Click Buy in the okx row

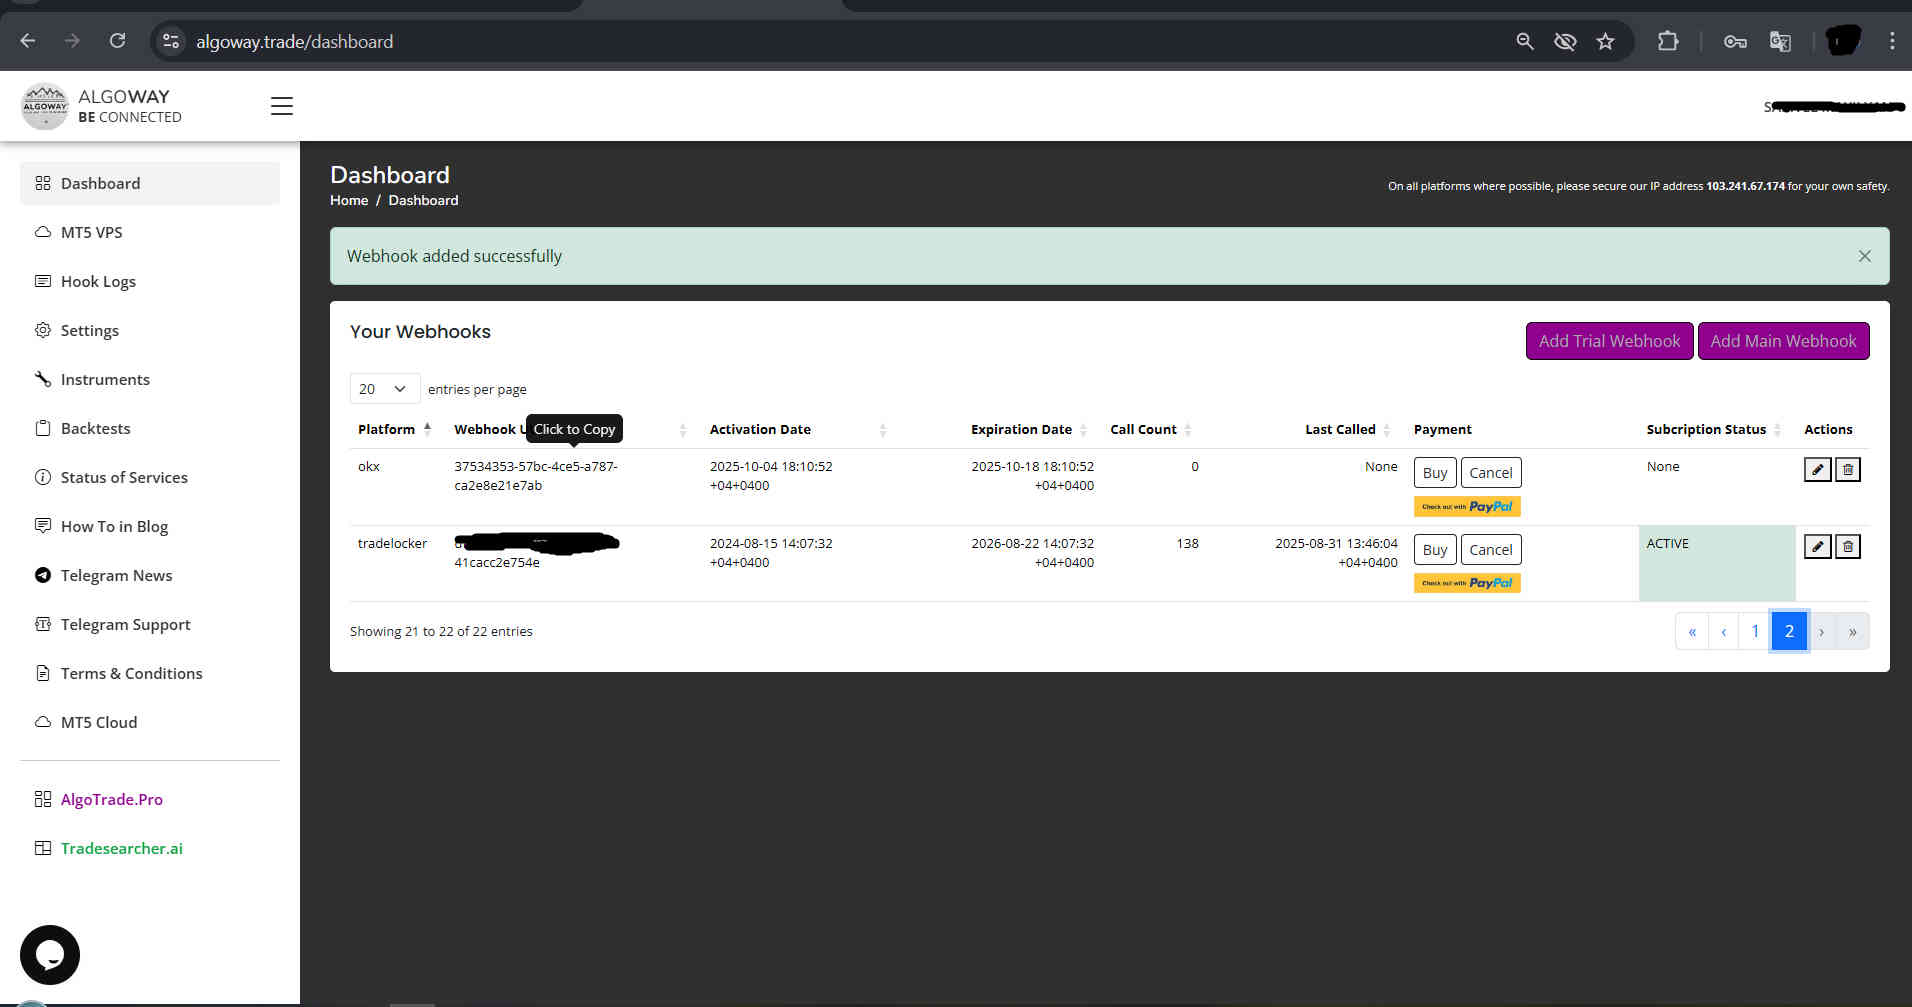coord(1434,473)
